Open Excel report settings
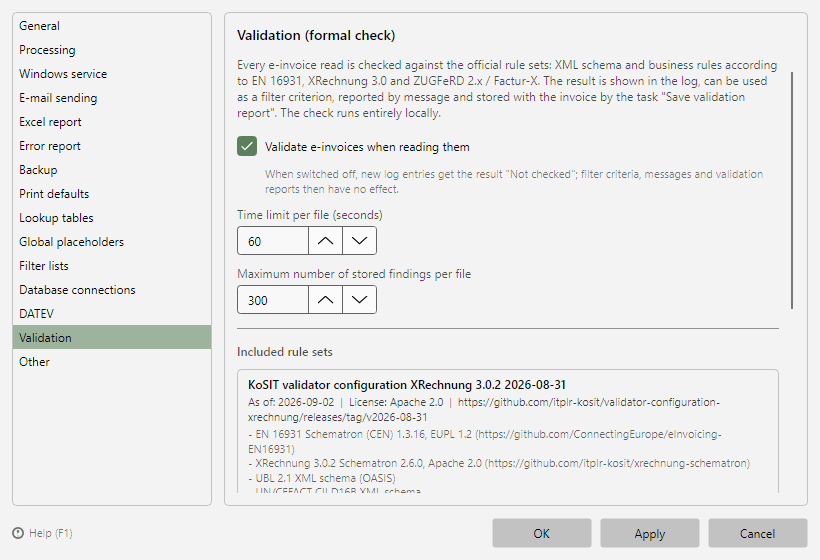 point(112,122)
